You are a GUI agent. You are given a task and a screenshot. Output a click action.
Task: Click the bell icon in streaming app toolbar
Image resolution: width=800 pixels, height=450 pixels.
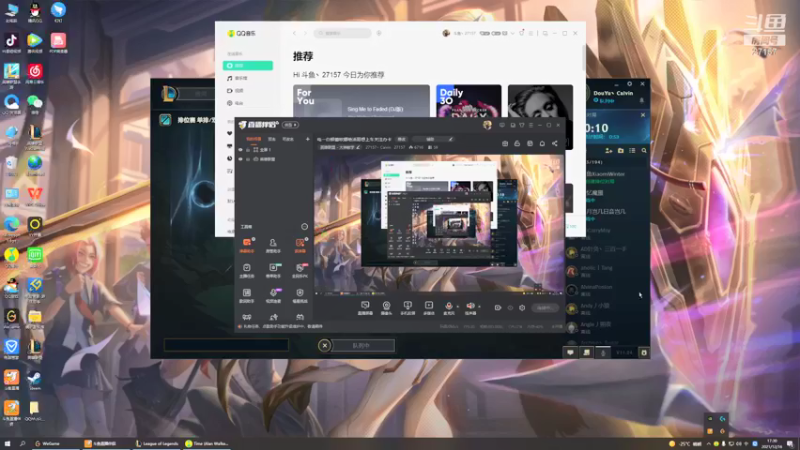coord(542,143)
